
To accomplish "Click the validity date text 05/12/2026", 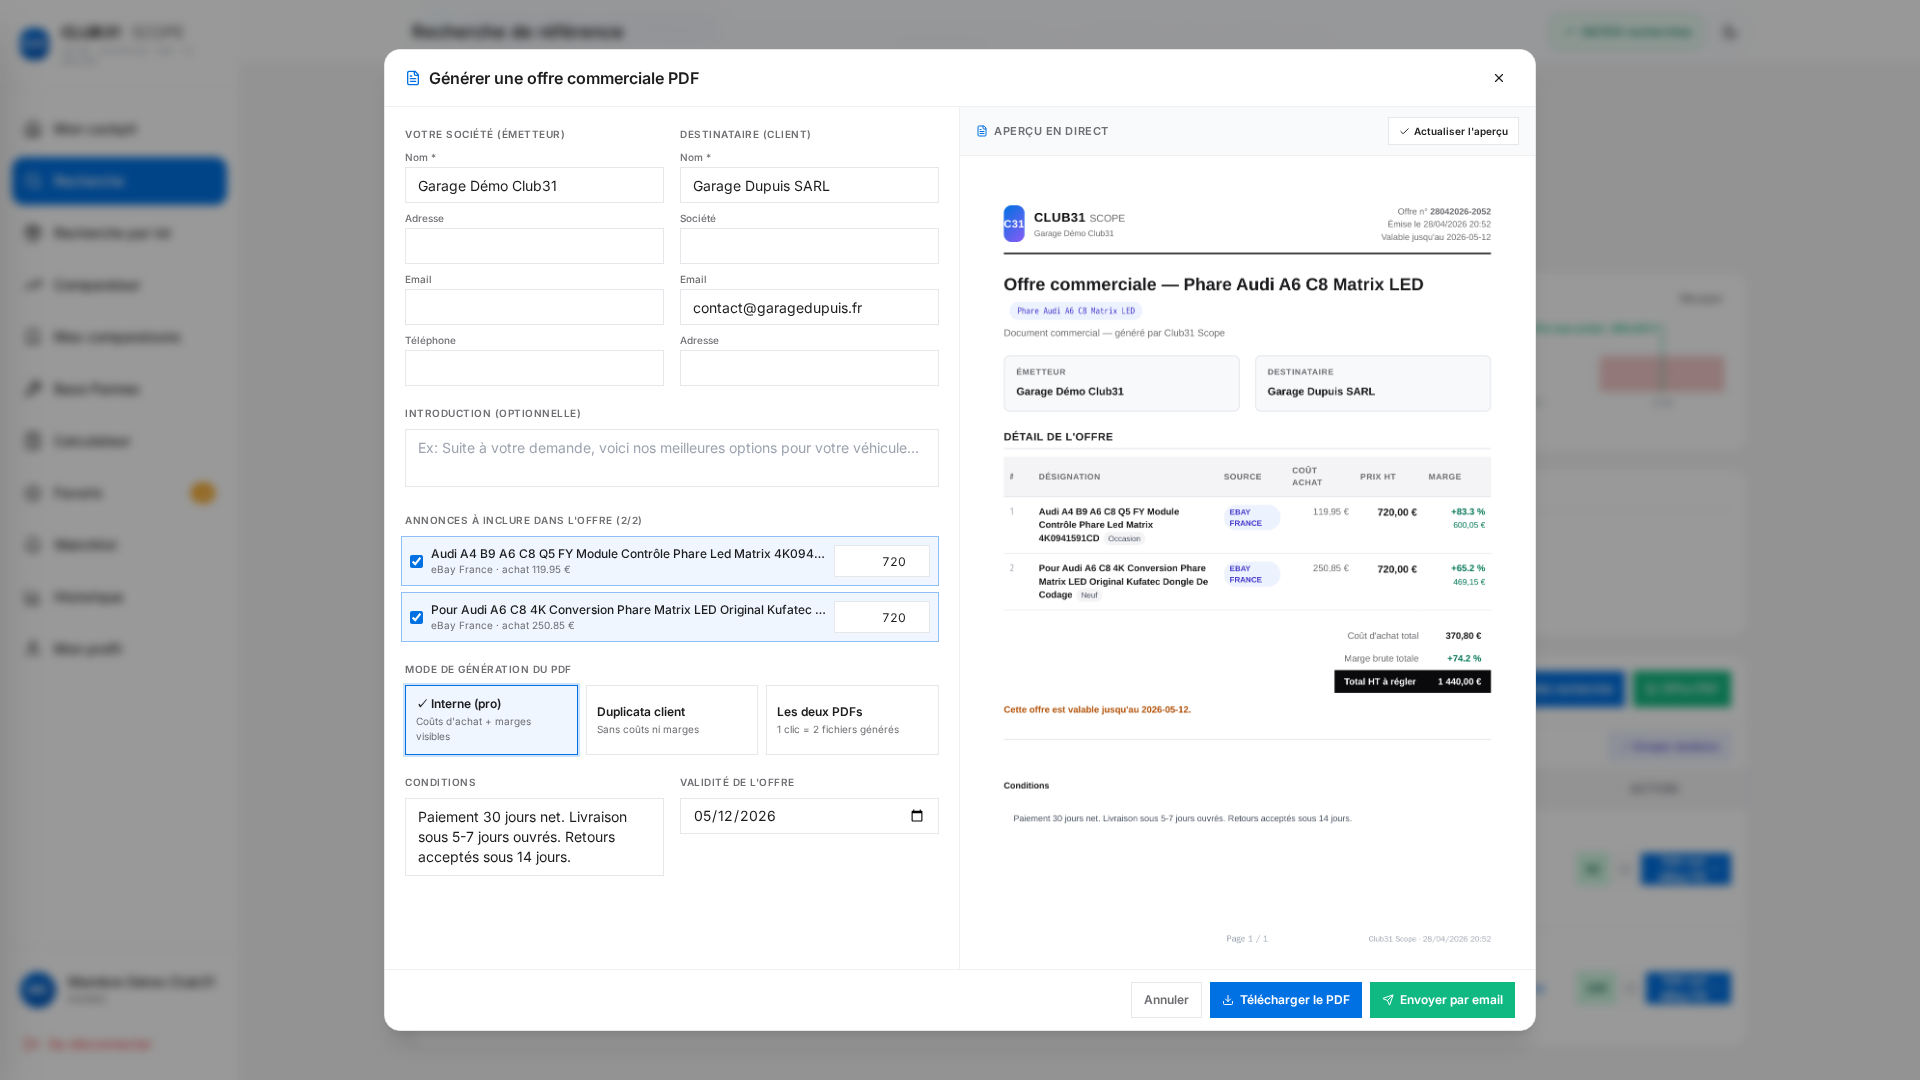I will tap(735, 816).
